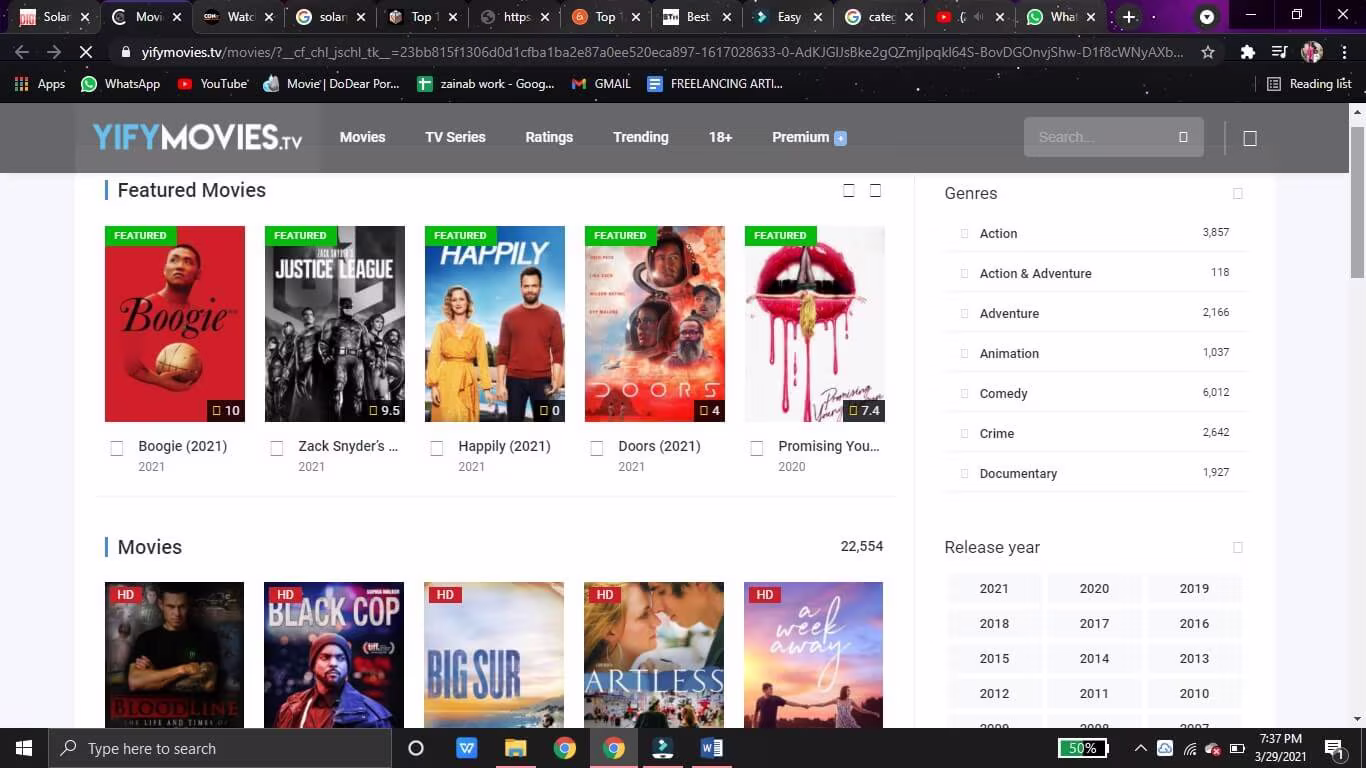The image size is (1366, 768).
Task: Filter by release year 2019
Action: [x=1194, y=588]
